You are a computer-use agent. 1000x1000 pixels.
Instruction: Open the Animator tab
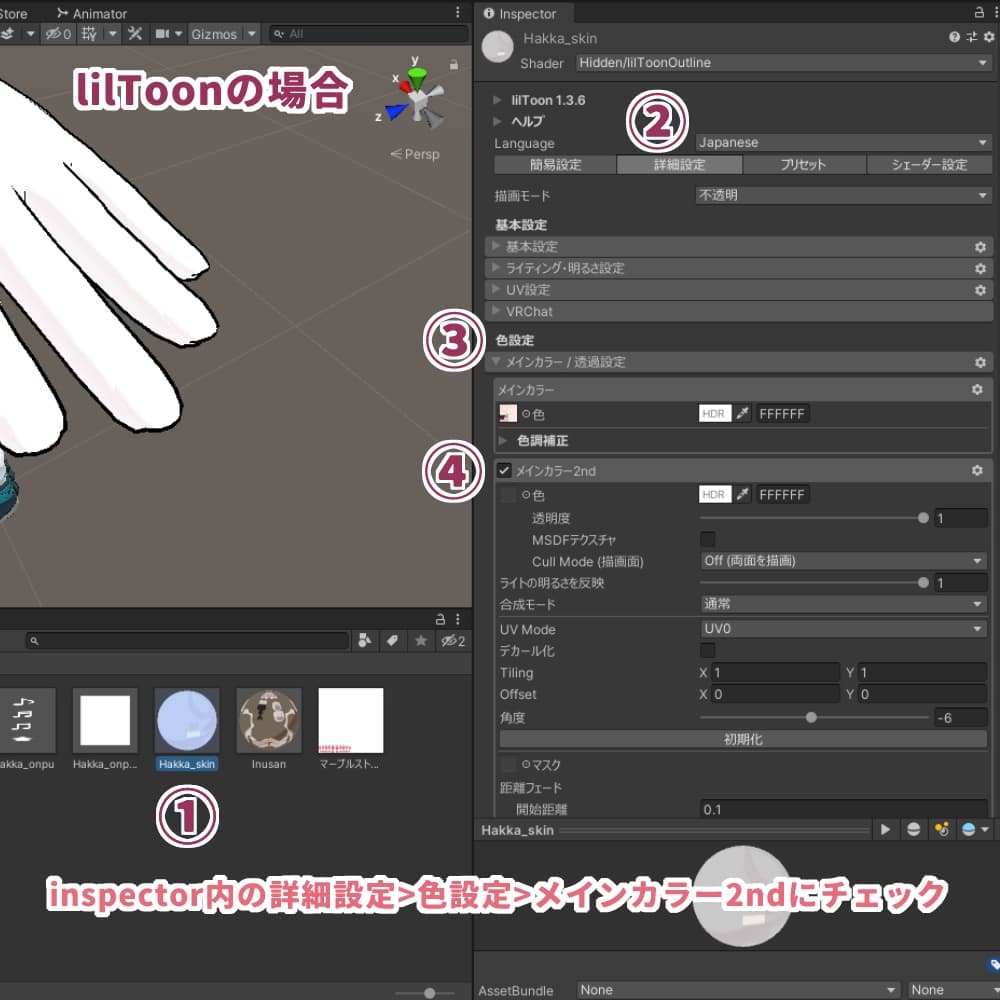[92, 13]
